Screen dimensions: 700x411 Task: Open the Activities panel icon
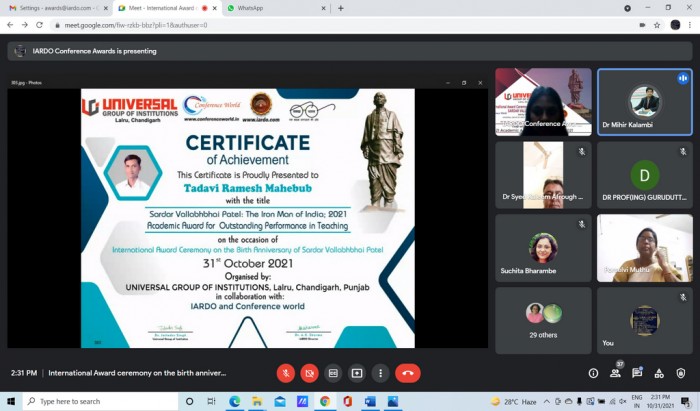(x=659, y=373)
